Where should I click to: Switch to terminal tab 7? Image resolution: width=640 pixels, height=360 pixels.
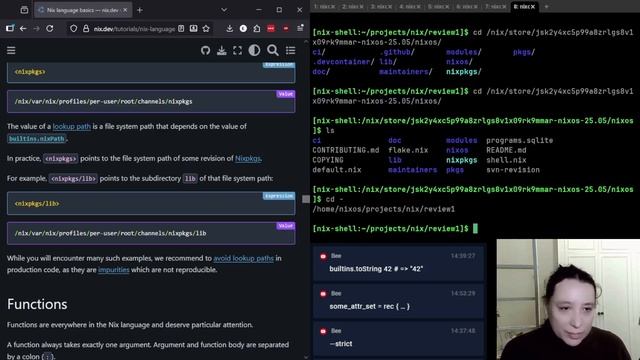coord(496,7)
